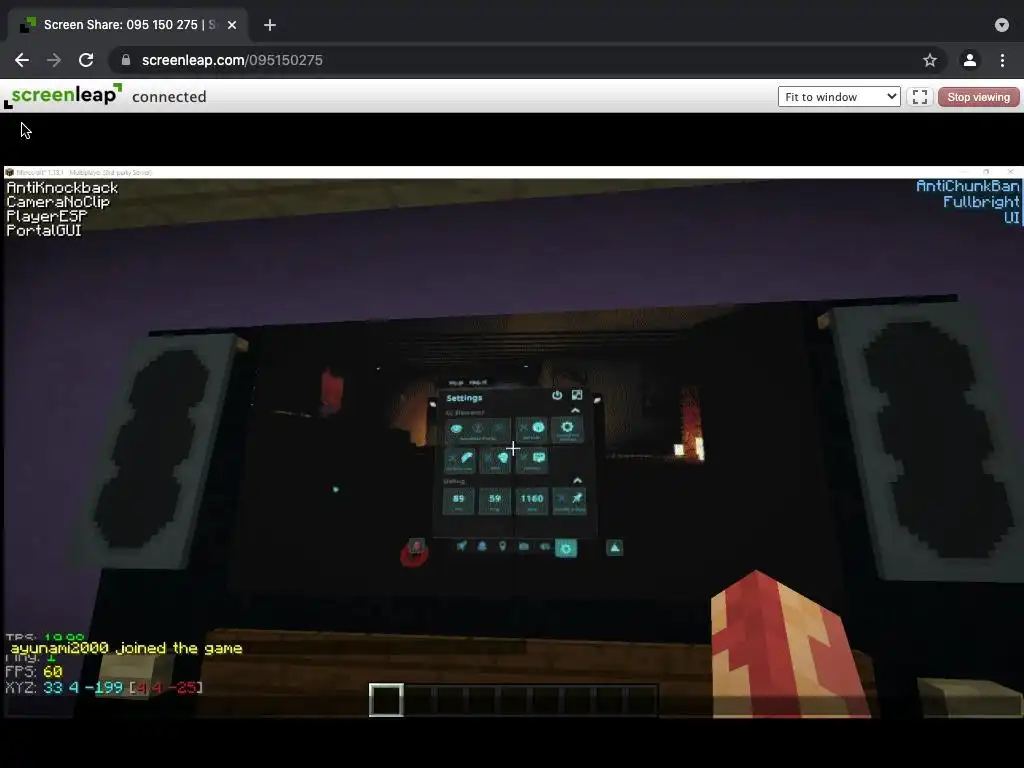Open the rocket icon in panel bottom bar
Image resolution: width=1024 pixels, height=768 pixels.
462,546
